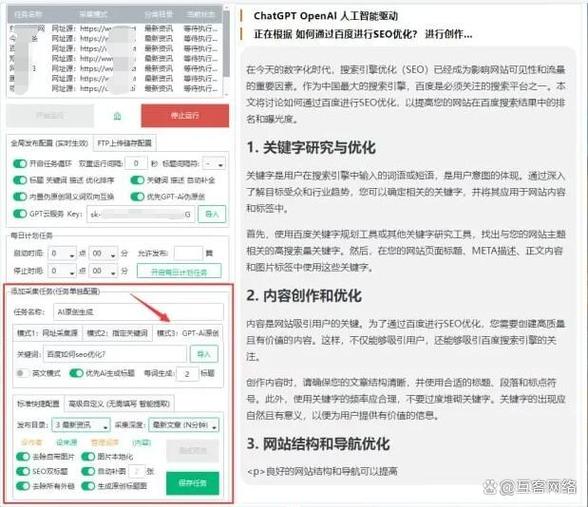The width and height of the screenshot is (588, 507).
Task: Click the GPT Key sk- input field
Action: coord(141,214)
